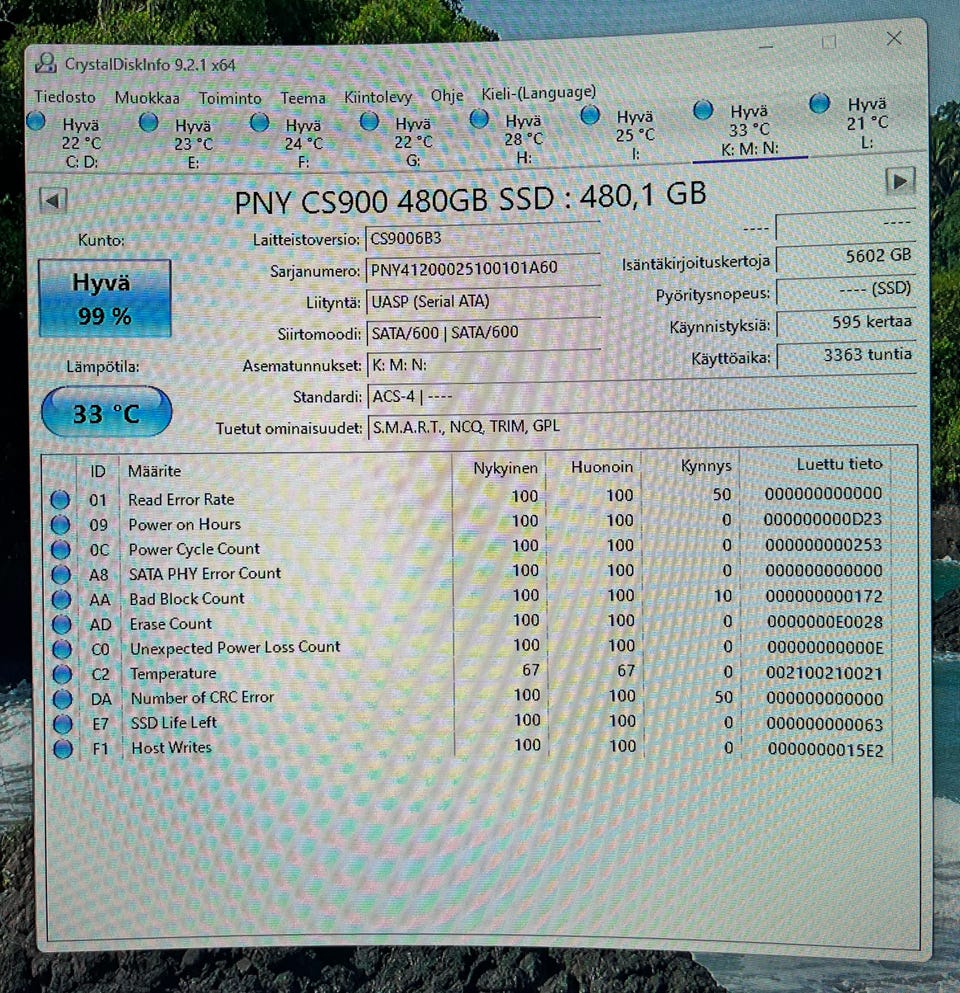Select the L: disk status icon
The image size is (960, 993).
pyautogui.click(x=820, y=103)
